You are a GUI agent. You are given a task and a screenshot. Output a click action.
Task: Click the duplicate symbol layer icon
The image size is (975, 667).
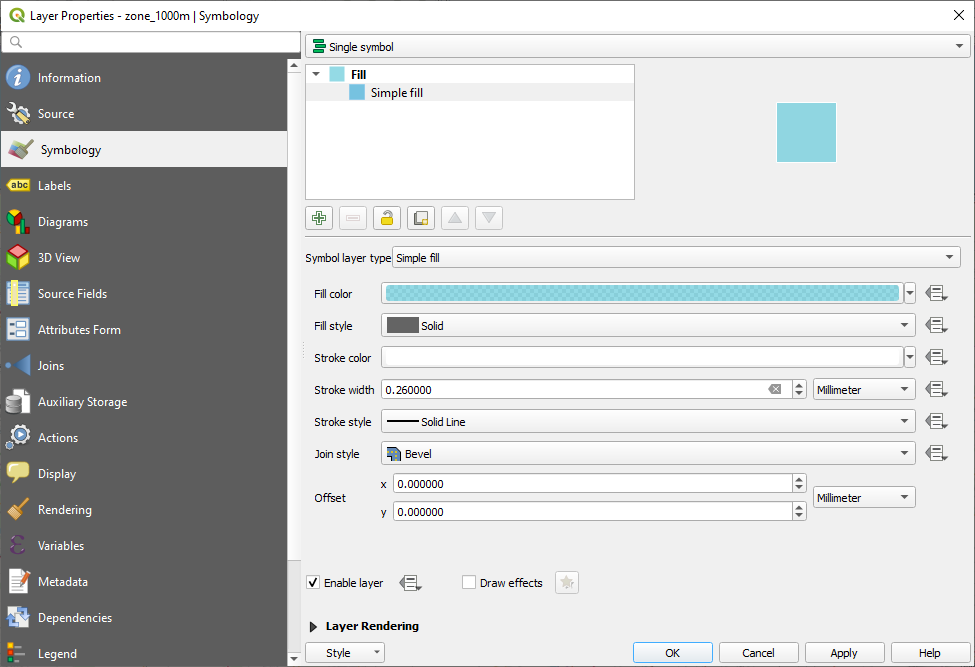pyautogui.click(x=421, y=218)
